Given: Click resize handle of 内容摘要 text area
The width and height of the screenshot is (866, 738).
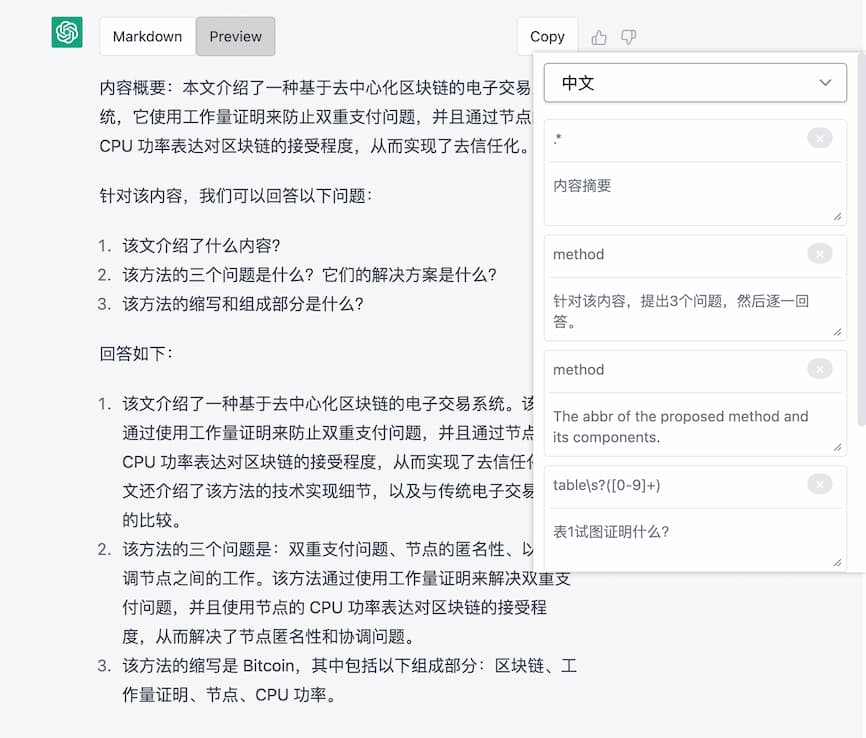Looking at the screenshot, I should click(x=837, y=217).
